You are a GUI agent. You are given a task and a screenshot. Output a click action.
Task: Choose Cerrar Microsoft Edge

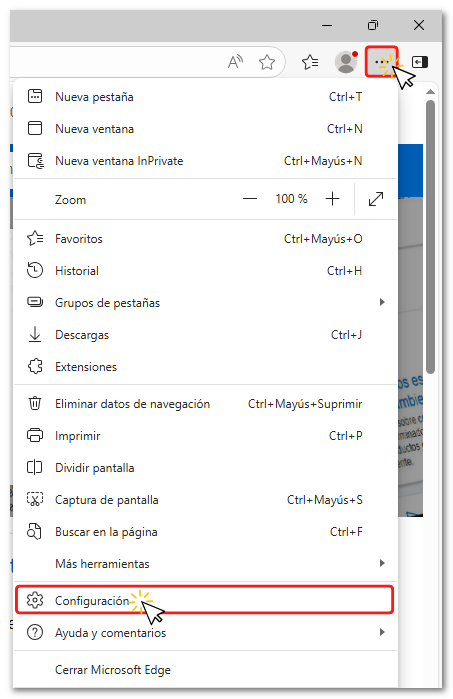click(x=205, y=670)
